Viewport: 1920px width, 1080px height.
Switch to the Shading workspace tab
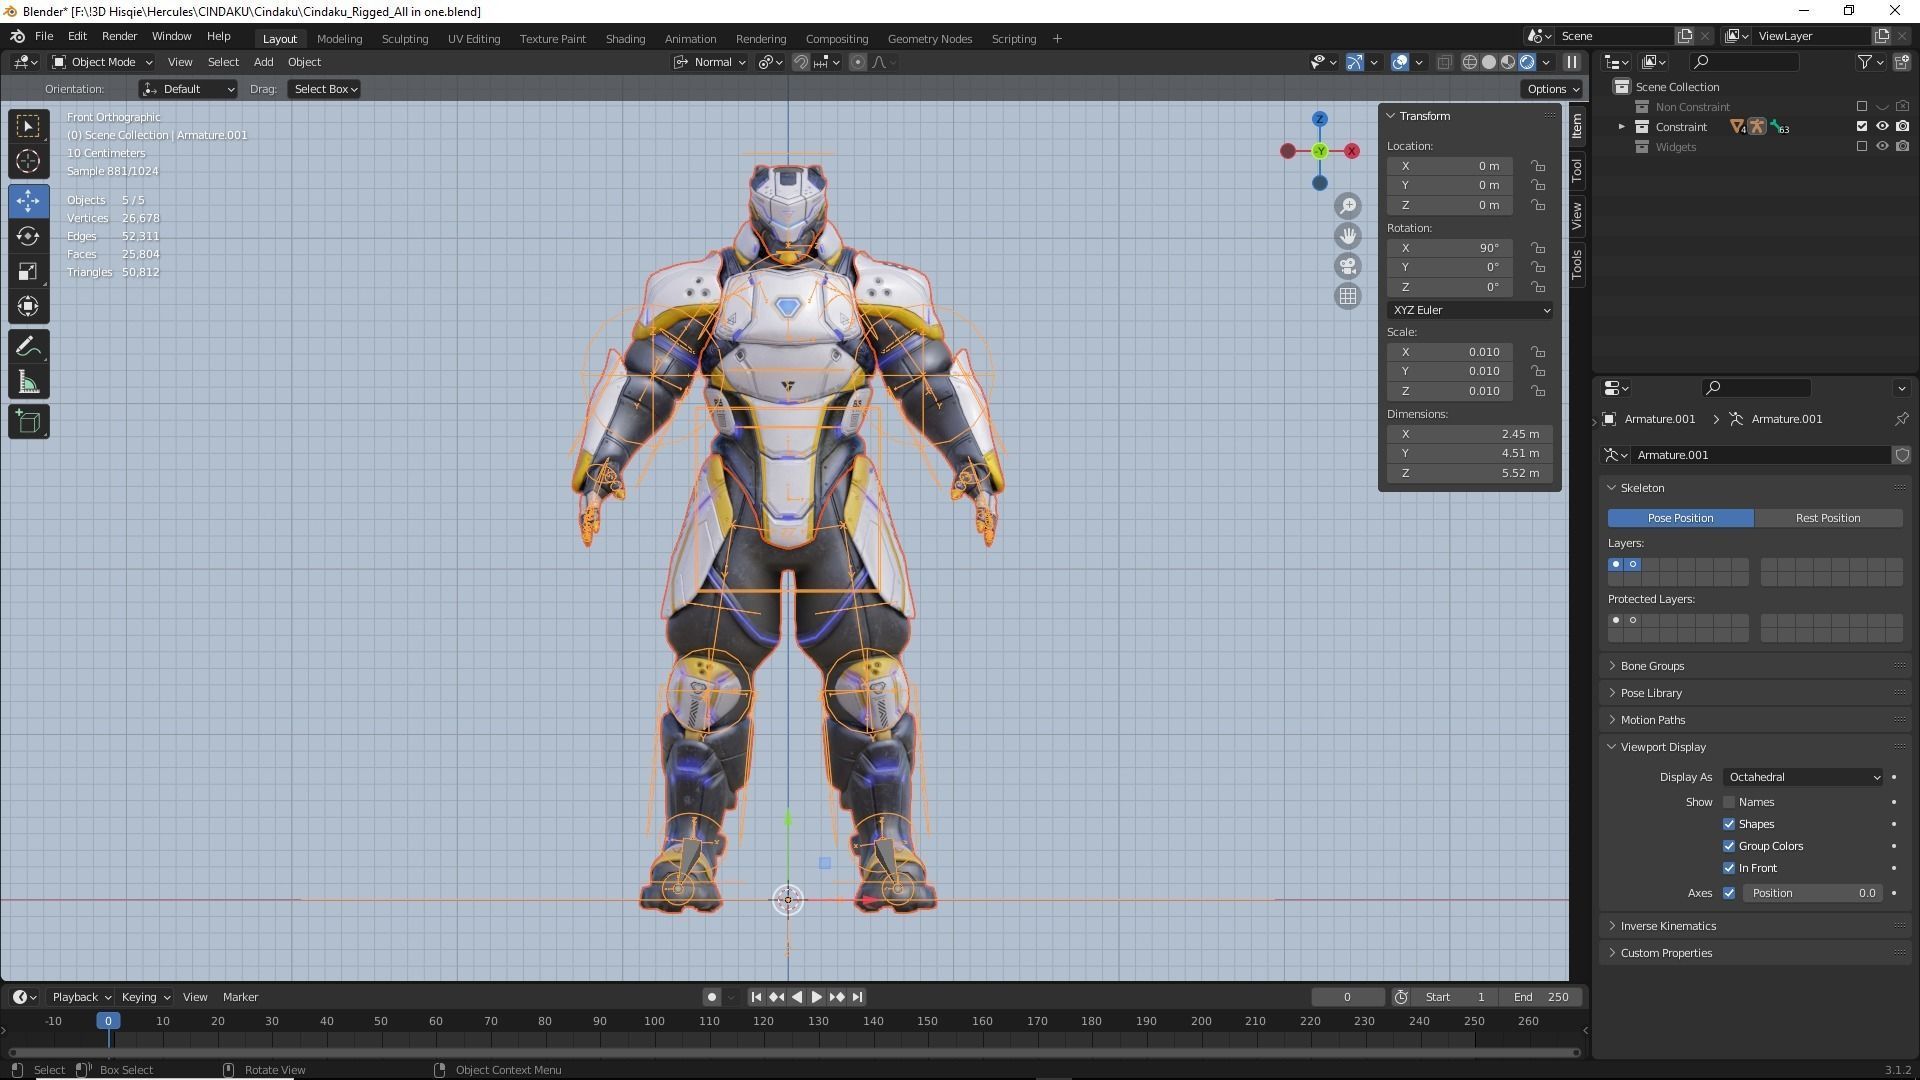pos(625,39)
